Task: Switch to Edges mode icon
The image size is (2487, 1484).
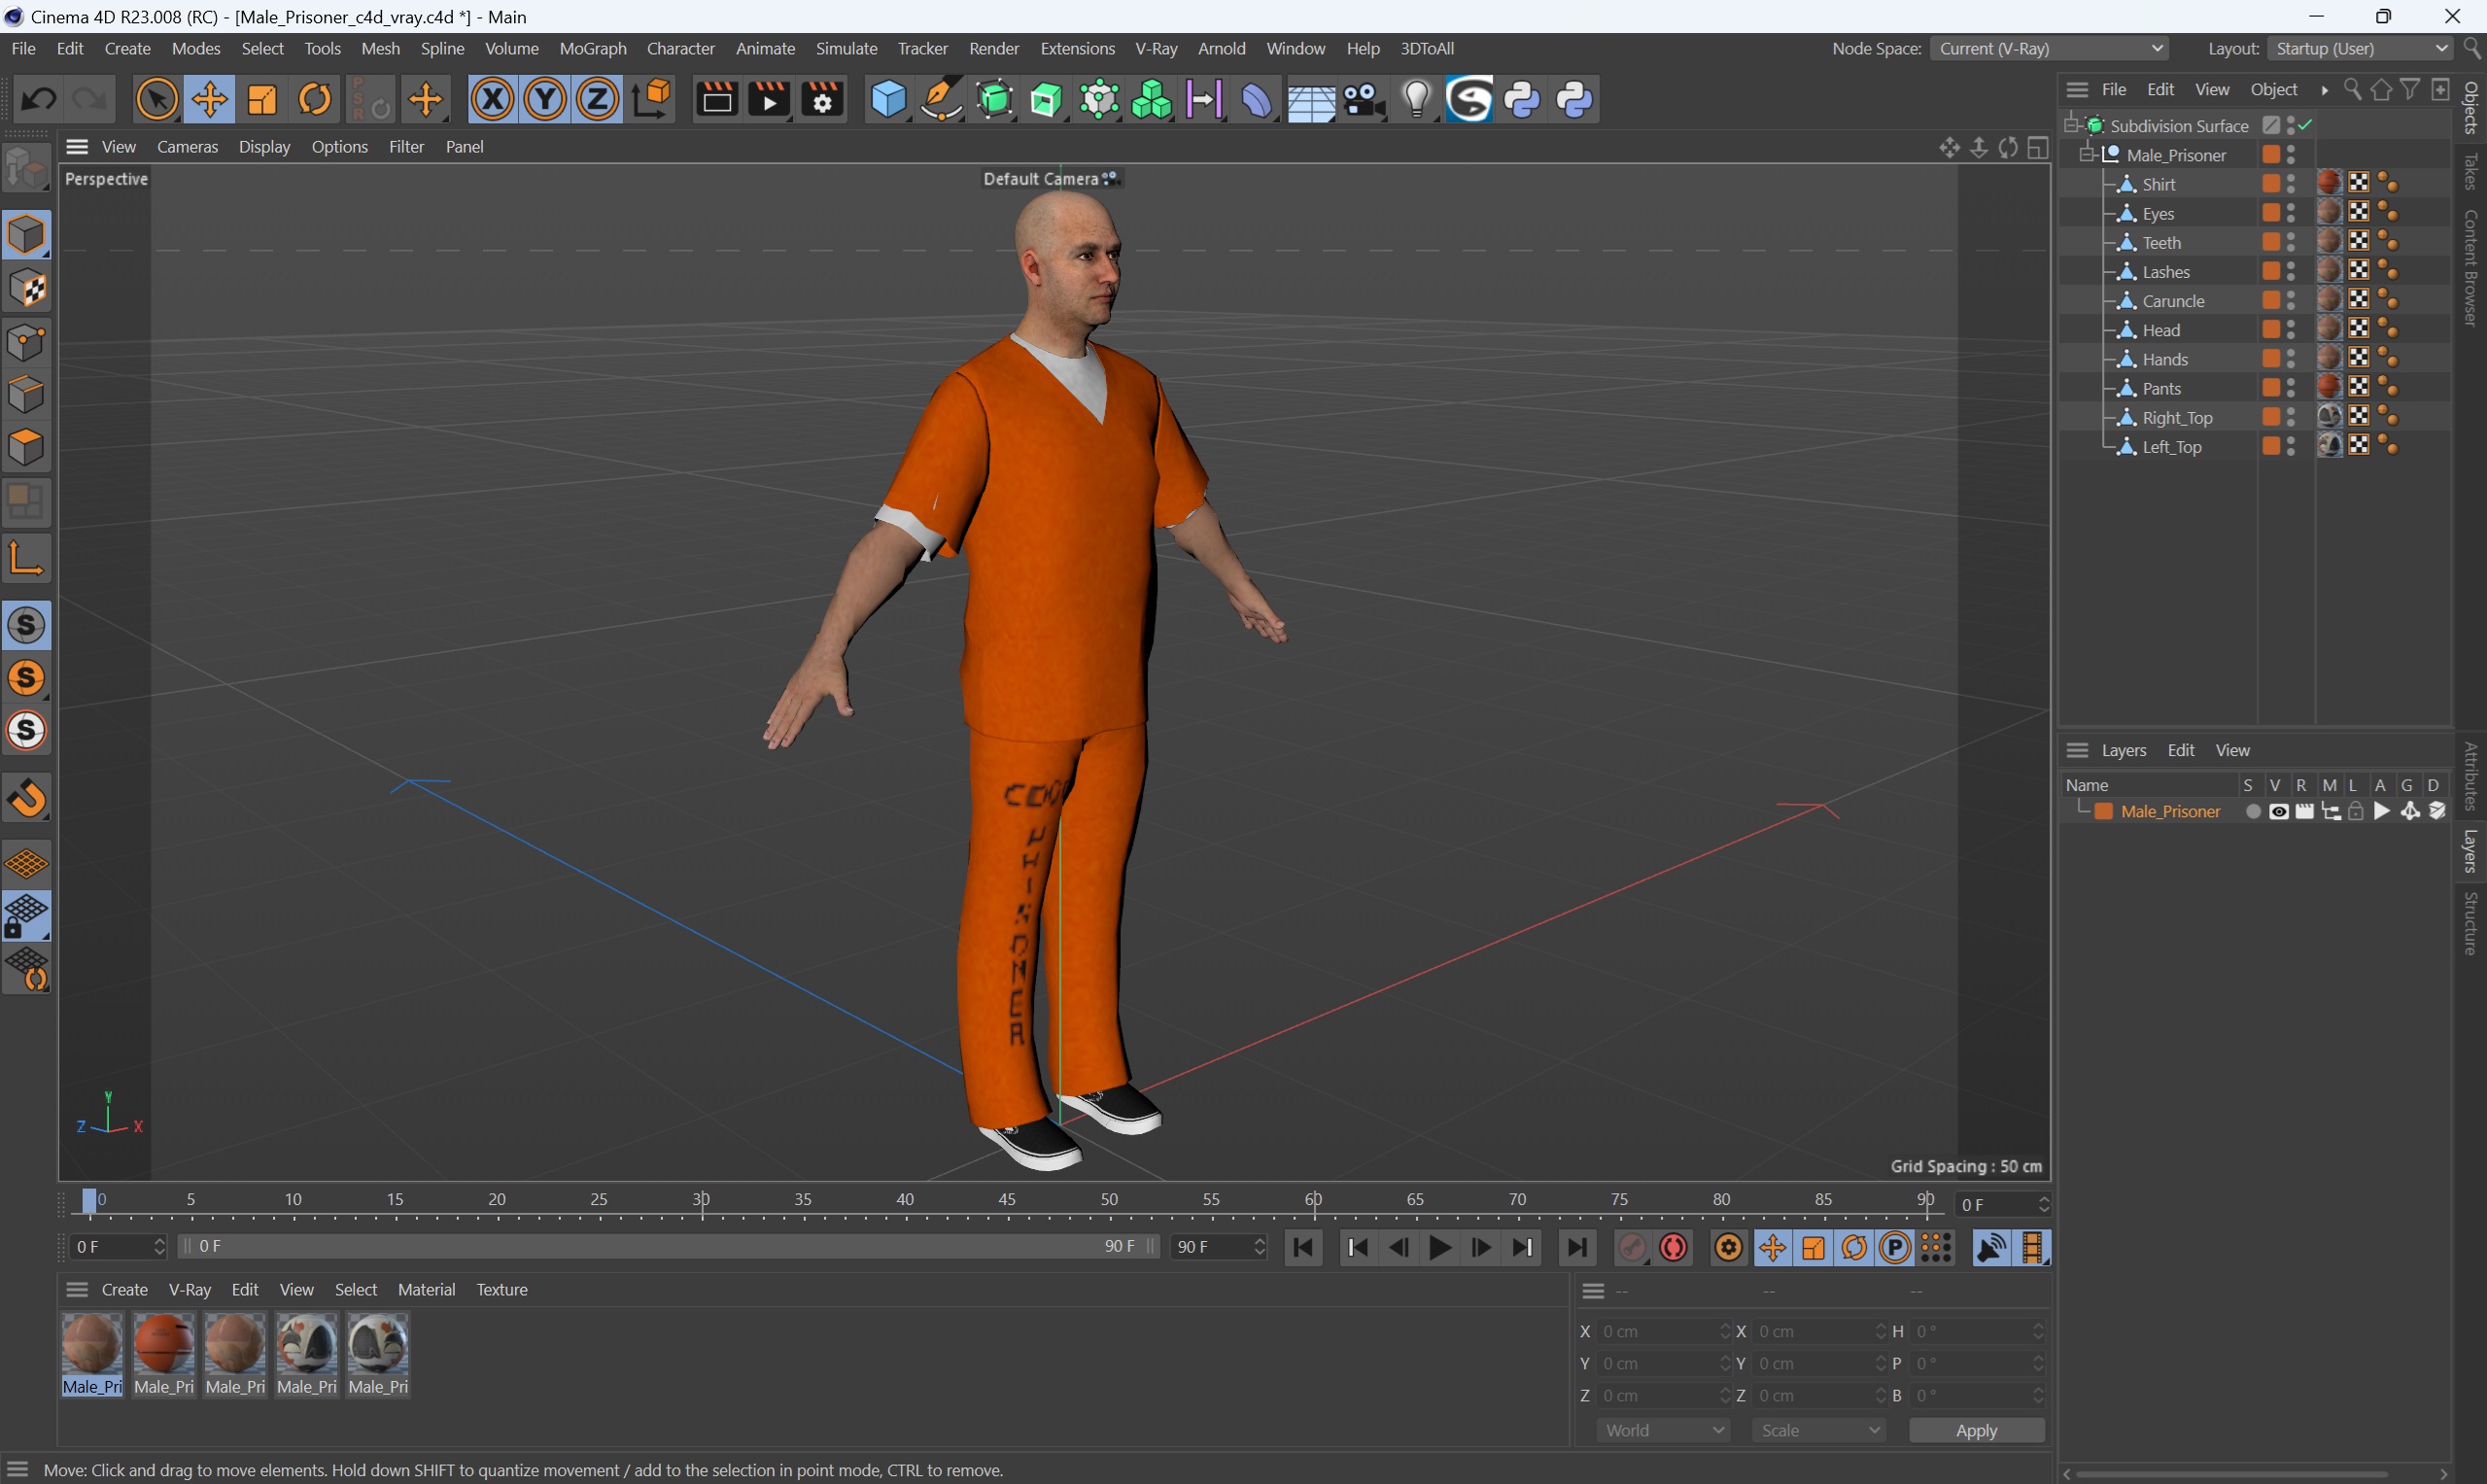Action: pyautogui.click(x=26, y=394)
